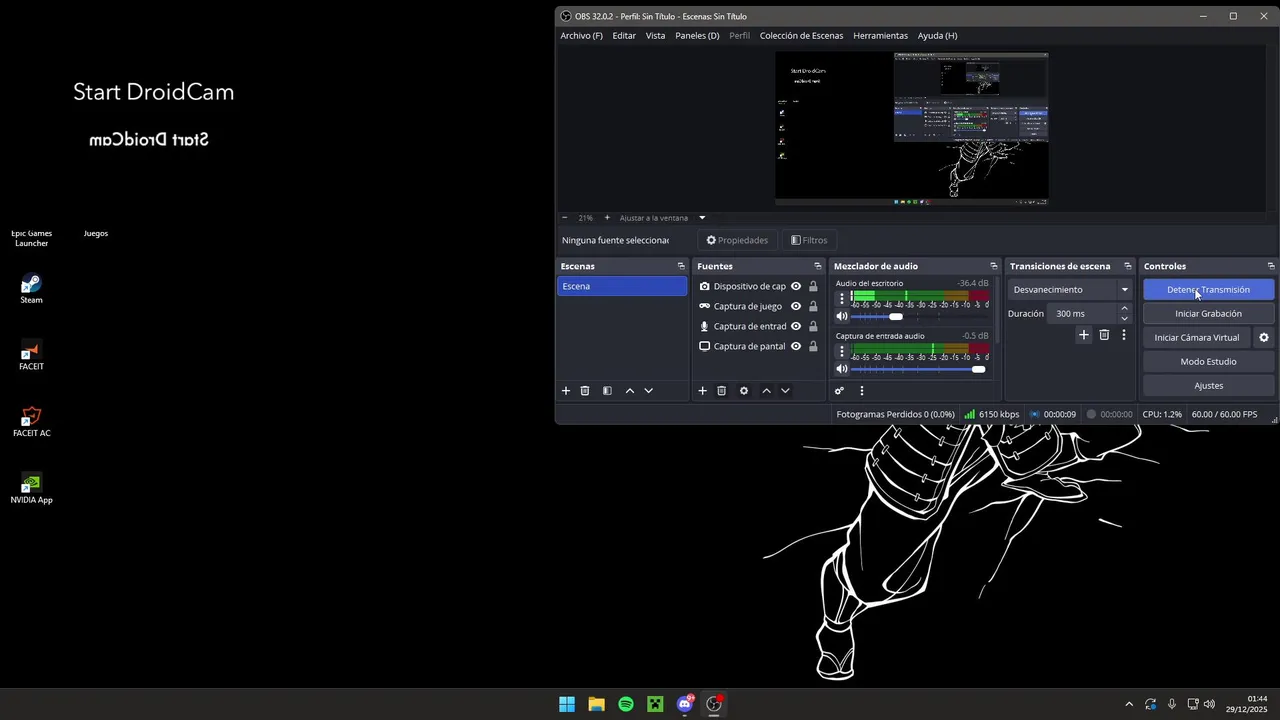
Task: Move source down in Fuentes panel
Action: (x=785, y=391)
